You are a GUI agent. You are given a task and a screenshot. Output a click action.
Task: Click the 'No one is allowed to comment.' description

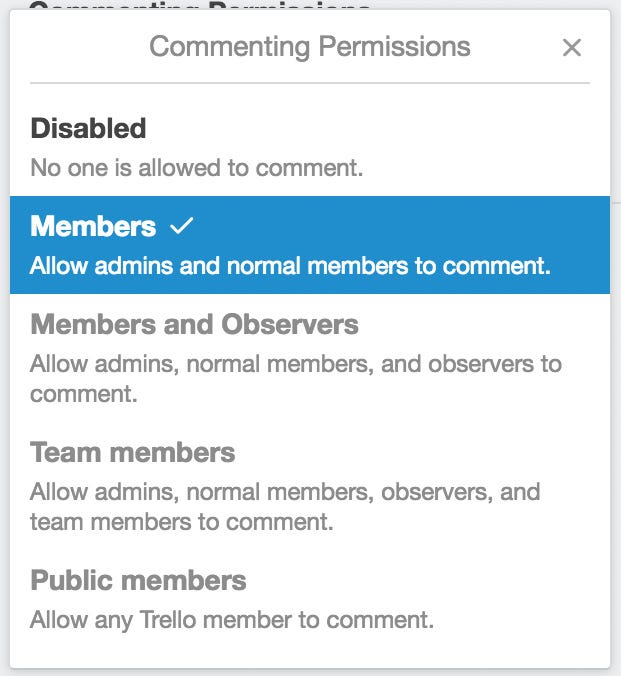point(196,167)
